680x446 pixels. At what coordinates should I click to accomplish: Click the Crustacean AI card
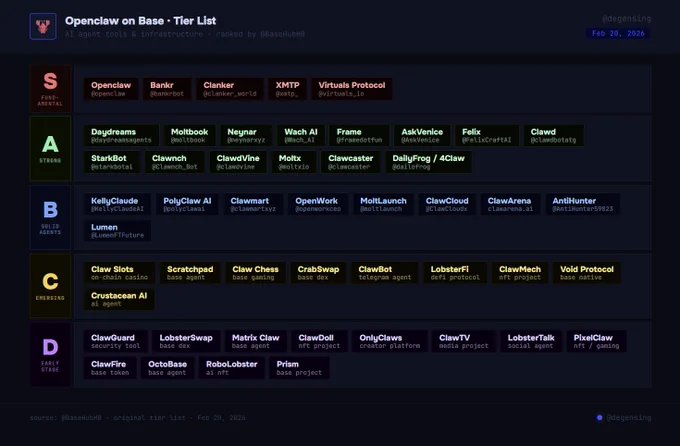(119, 299)
